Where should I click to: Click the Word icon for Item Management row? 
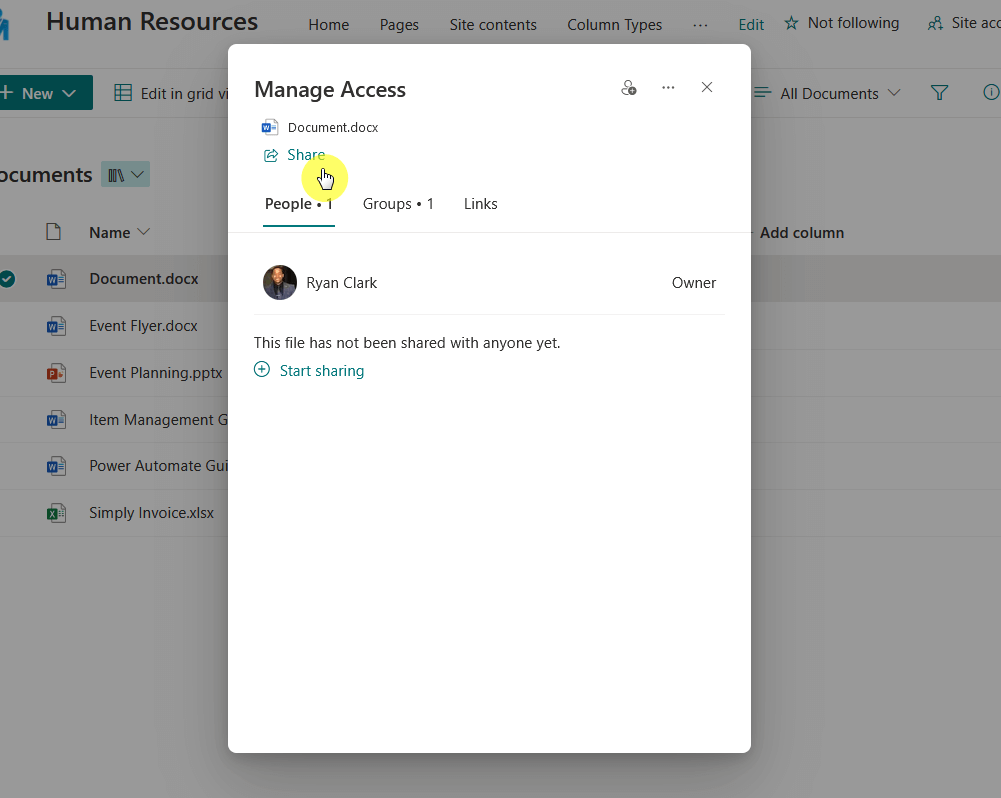point(56,419)
